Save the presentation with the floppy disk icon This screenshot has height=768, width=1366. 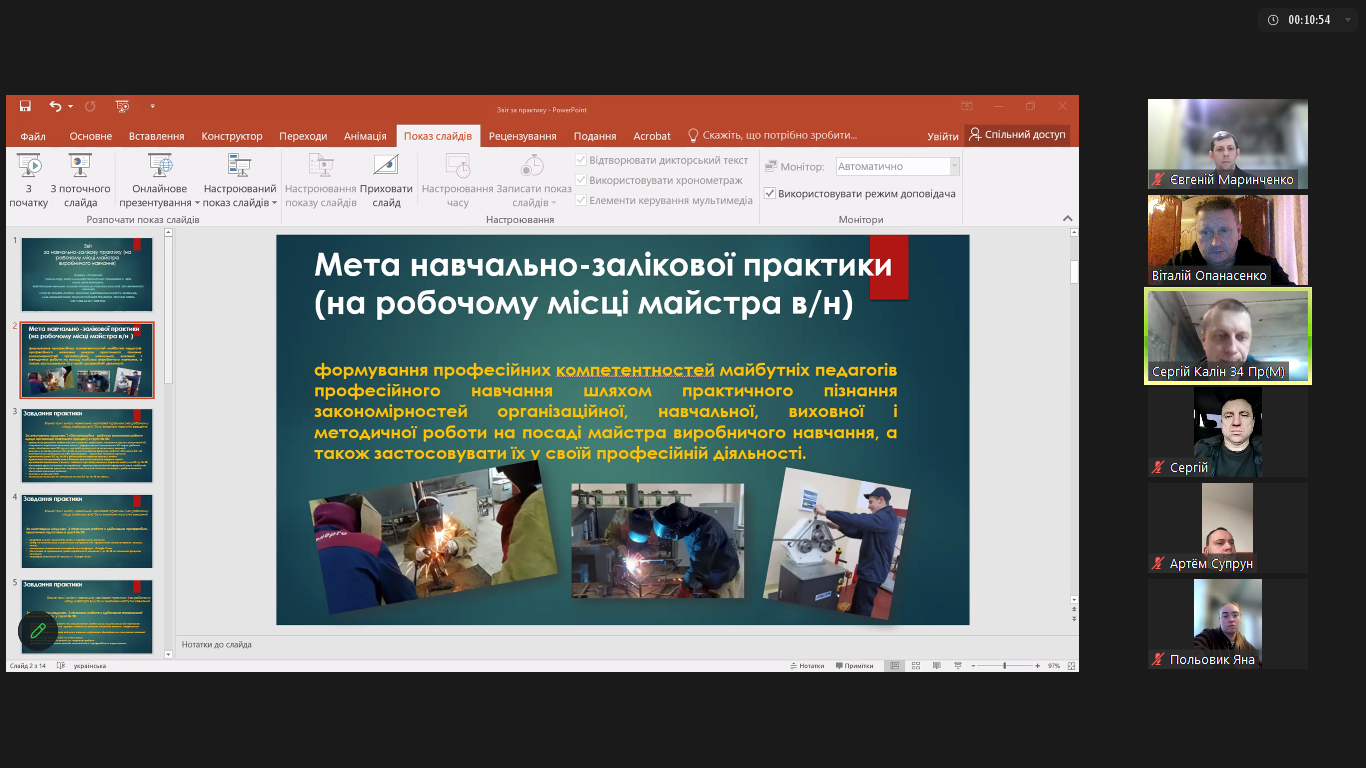pyautogui.click(x=25, y=106)
